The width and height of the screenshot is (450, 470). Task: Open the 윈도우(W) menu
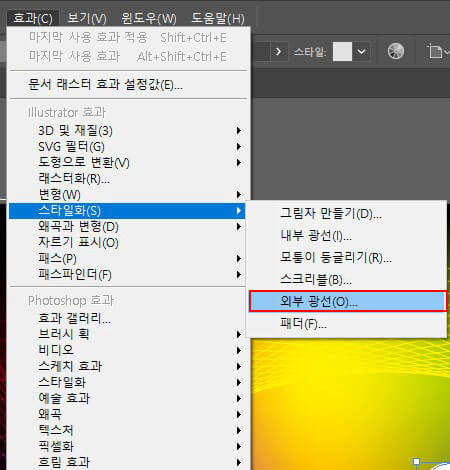click(x=149, y=18)
